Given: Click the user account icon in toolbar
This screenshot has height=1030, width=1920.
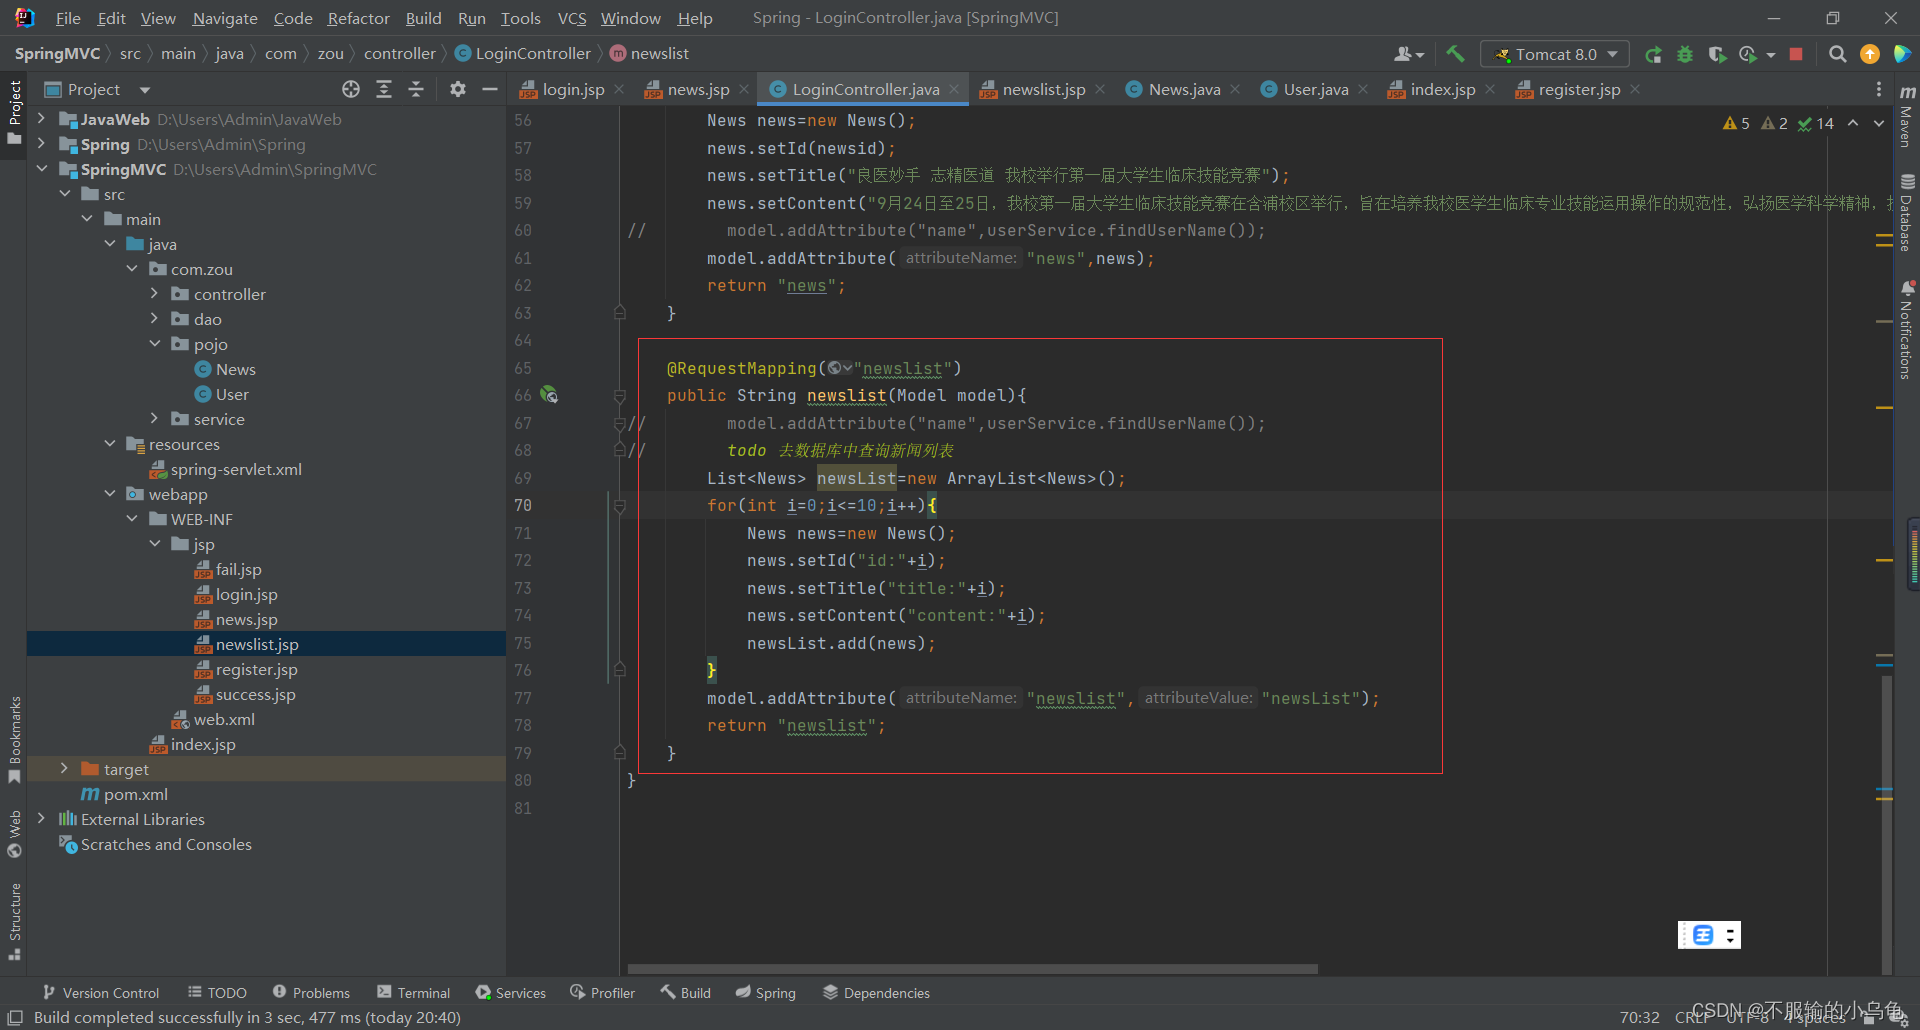Looking at the screenshot, I should 1409,54.
